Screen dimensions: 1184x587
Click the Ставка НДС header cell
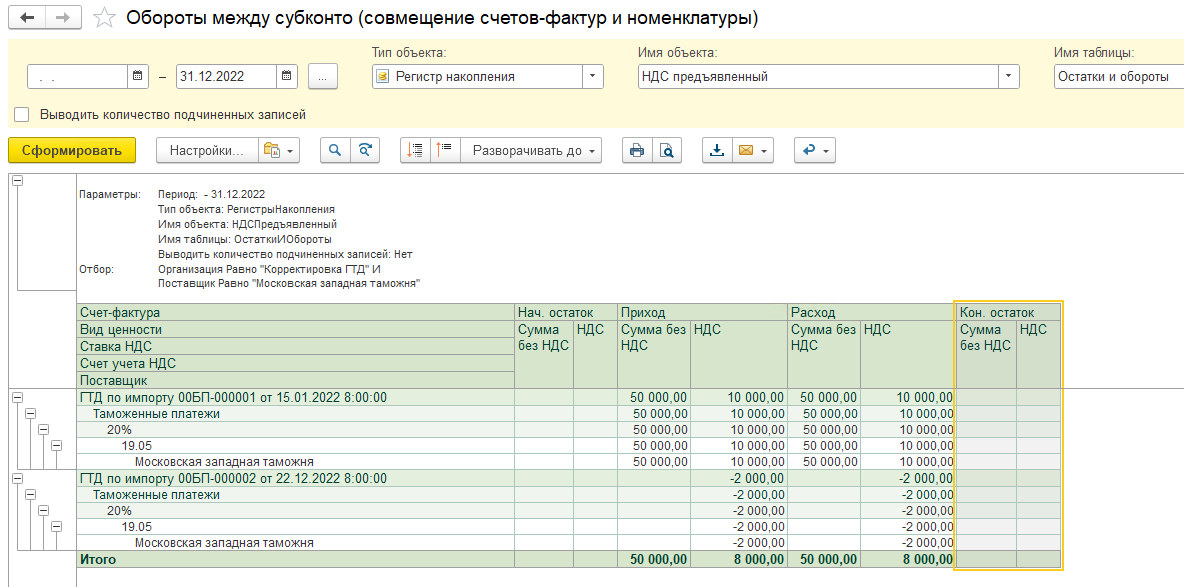[295, 346]
